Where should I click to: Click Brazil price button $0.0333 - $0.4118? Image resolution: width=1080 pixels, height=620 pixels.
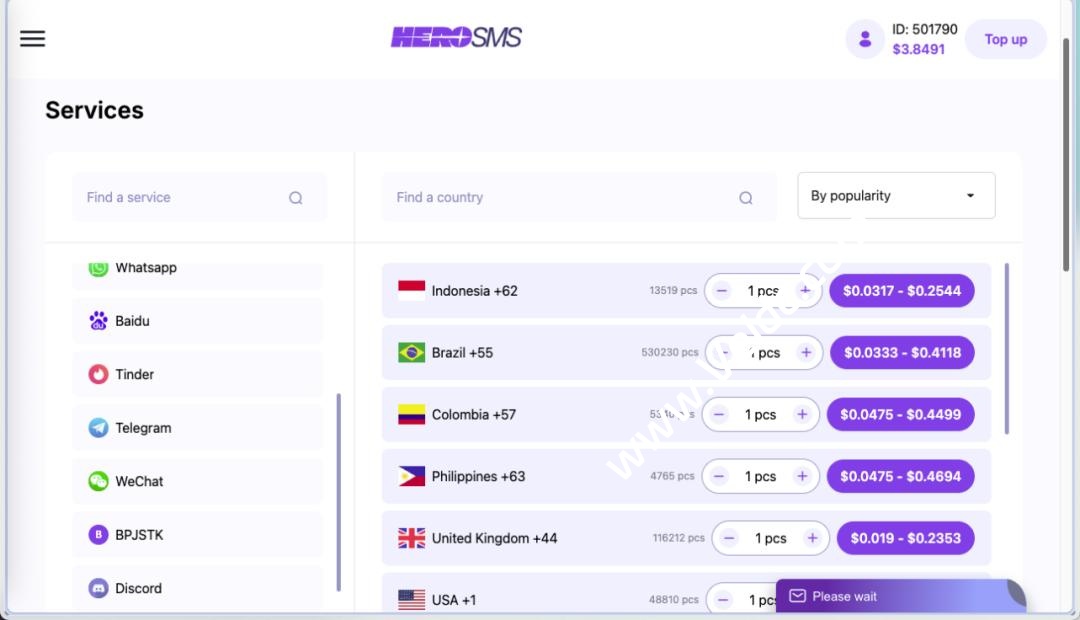coord(902,353)
